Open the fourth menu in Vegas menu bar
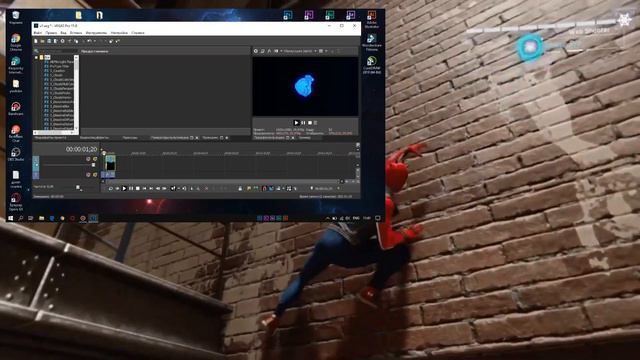 76,33
